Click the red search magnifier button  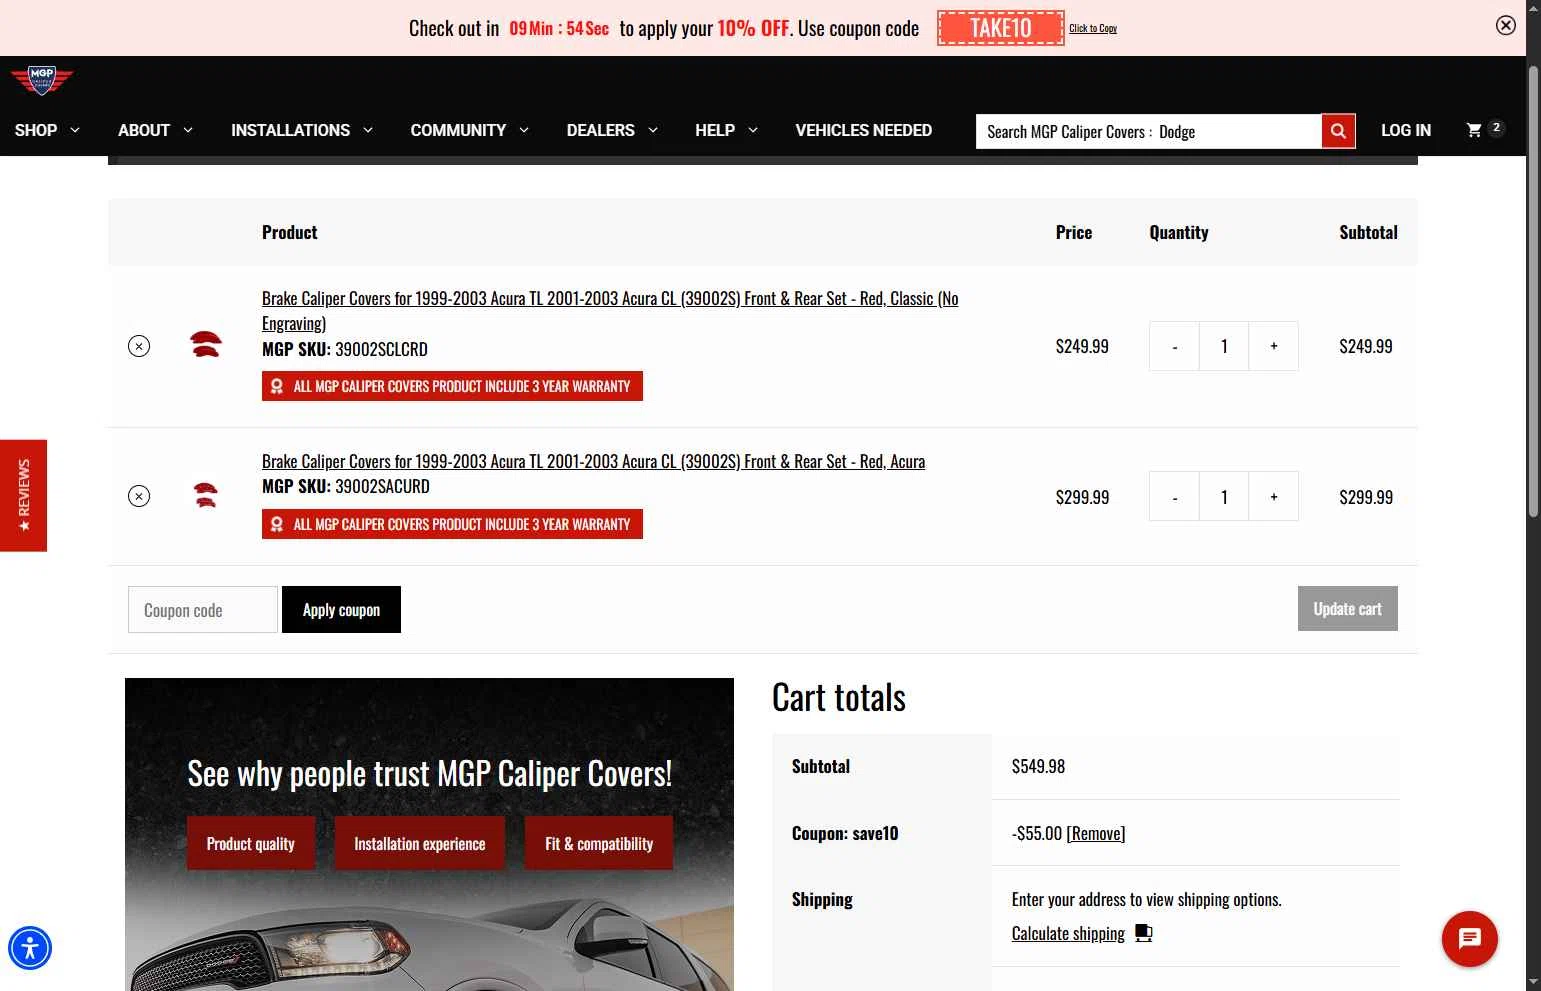coord(1338,131)
